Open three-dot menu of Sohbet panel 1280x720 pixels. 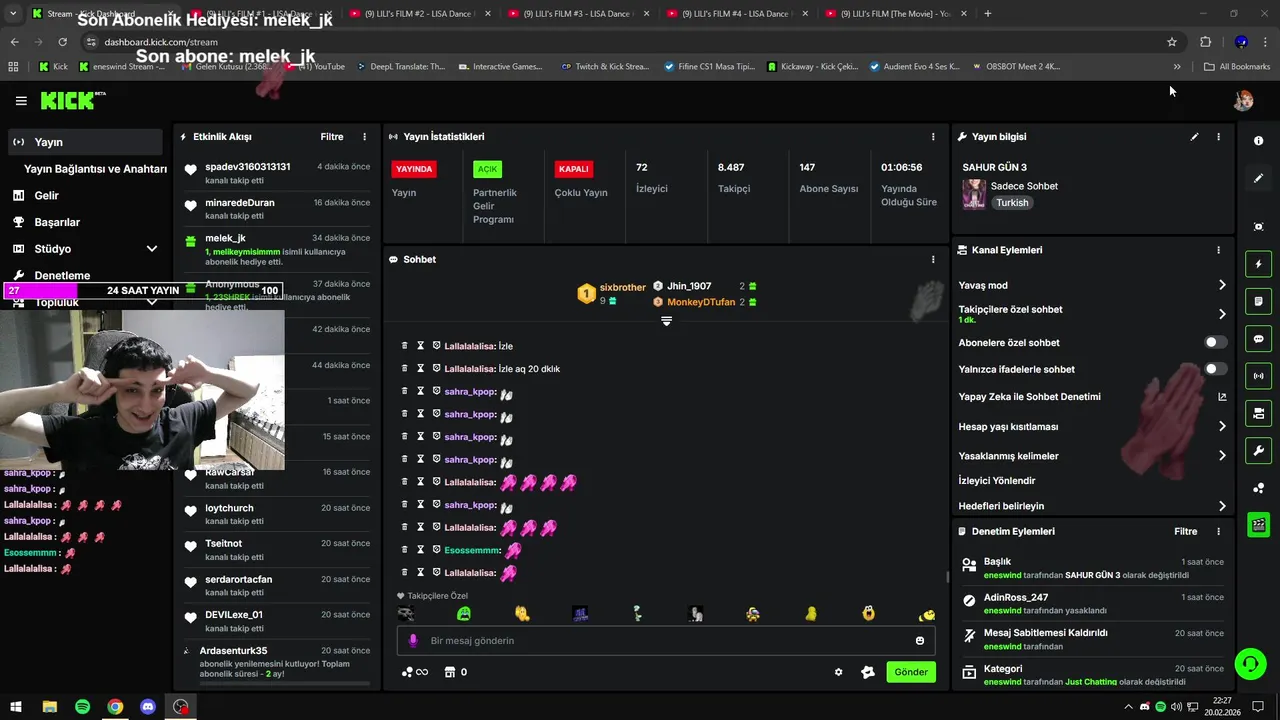(933, 259)
